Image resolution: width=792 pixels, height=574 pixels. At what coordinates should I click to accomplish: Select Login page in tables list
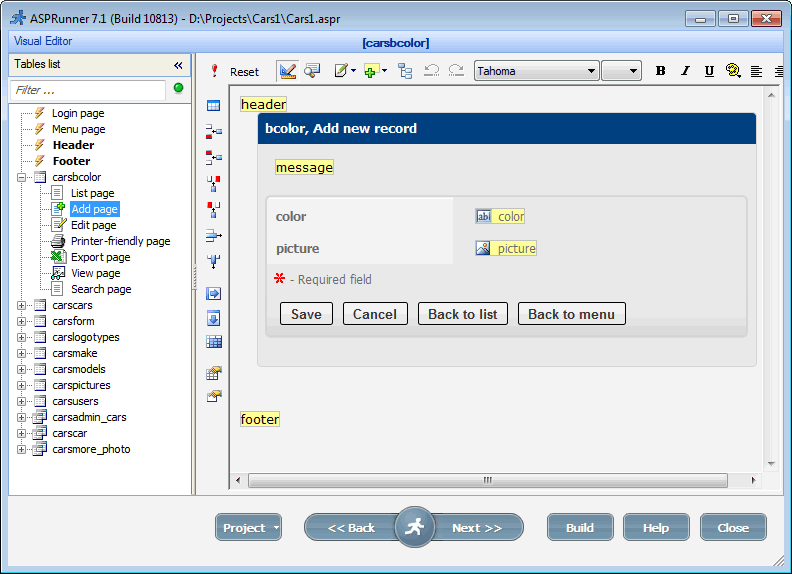click(78, 113)
